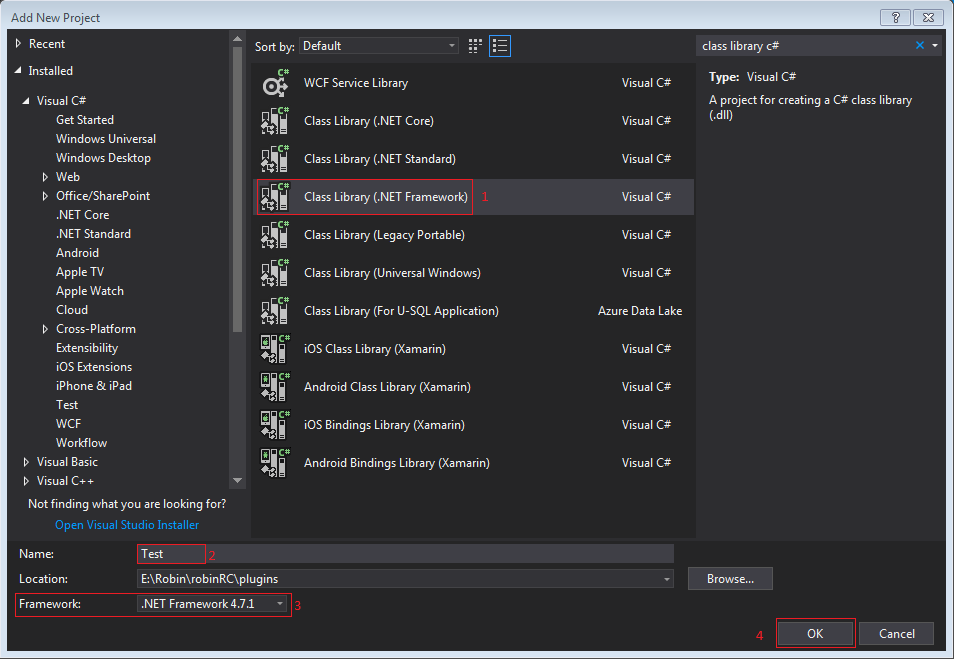Select Windows Universal category

tap(106, 139)
